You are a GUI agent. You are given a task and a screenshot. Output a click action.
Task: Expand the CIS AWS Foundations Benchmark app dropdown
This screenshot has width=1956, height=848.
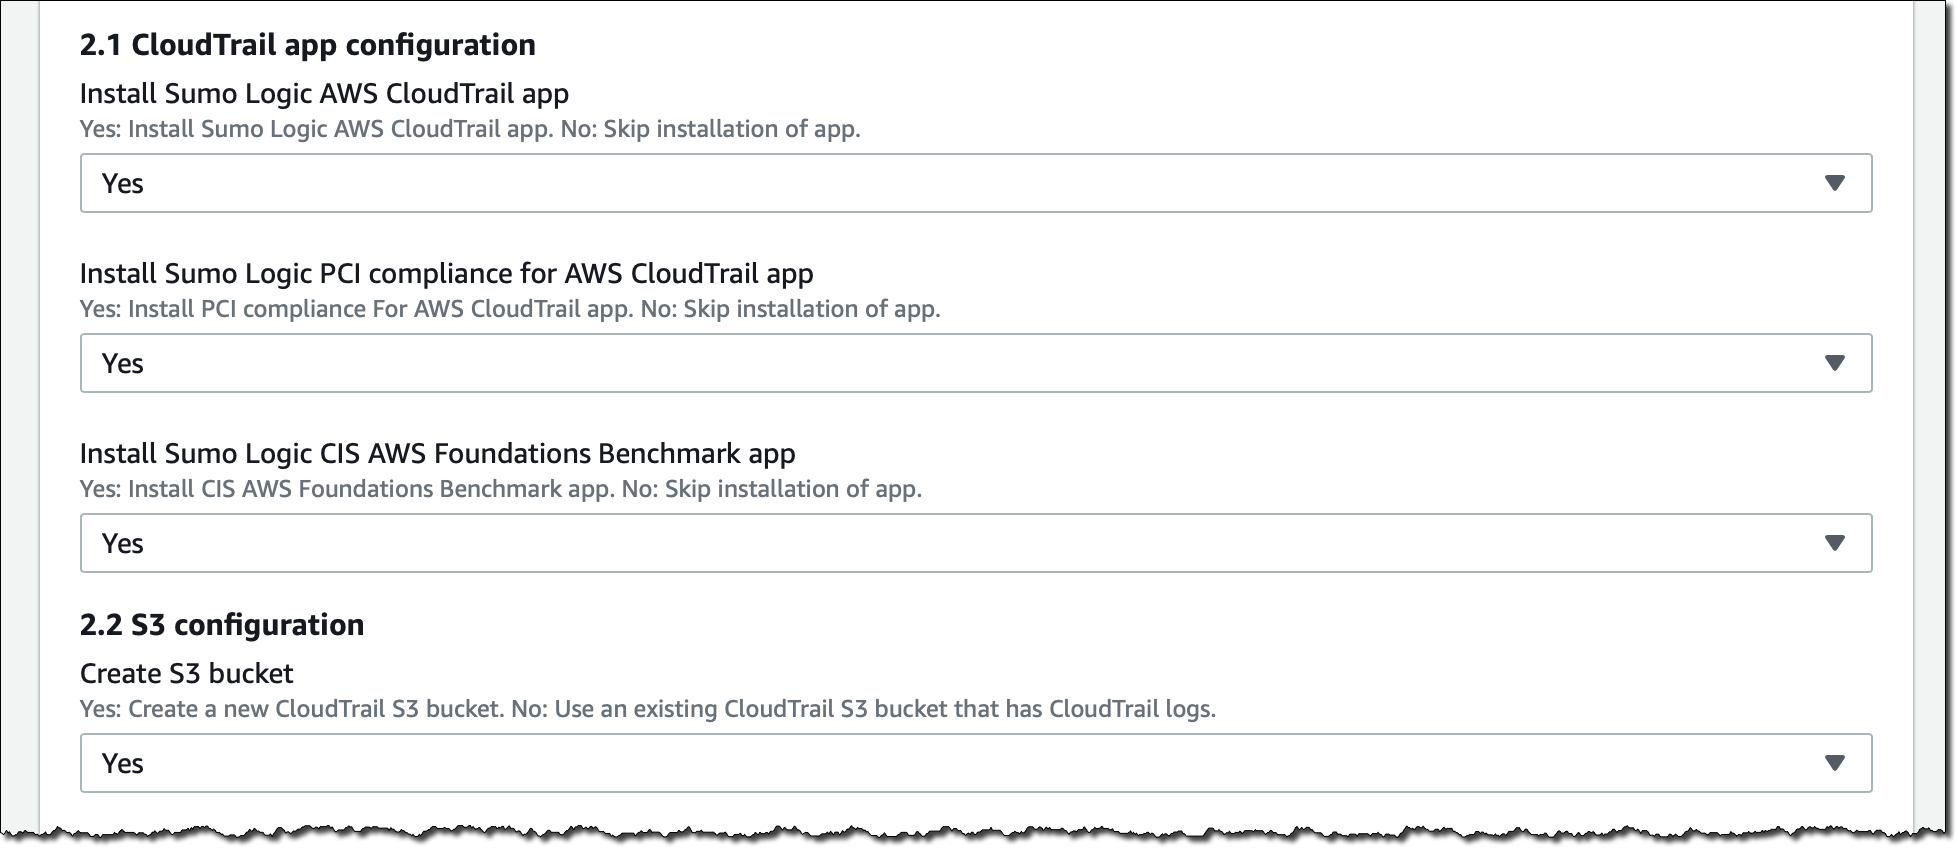click(x=975, y=543)
